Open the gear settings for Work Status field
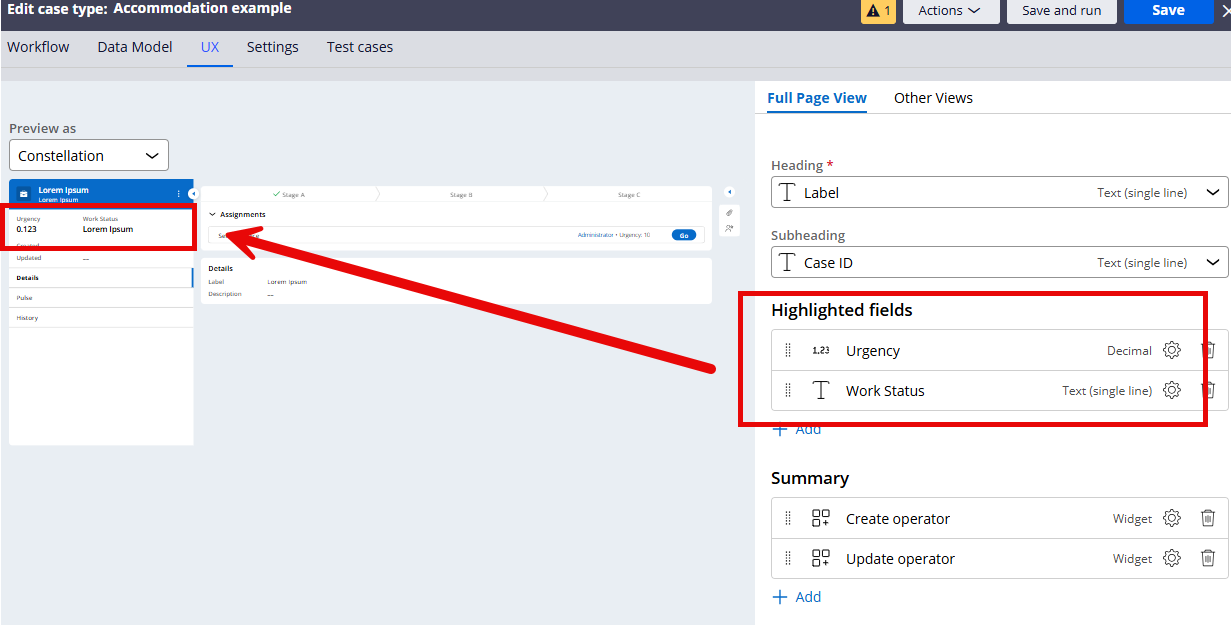 click(1171, 390)
